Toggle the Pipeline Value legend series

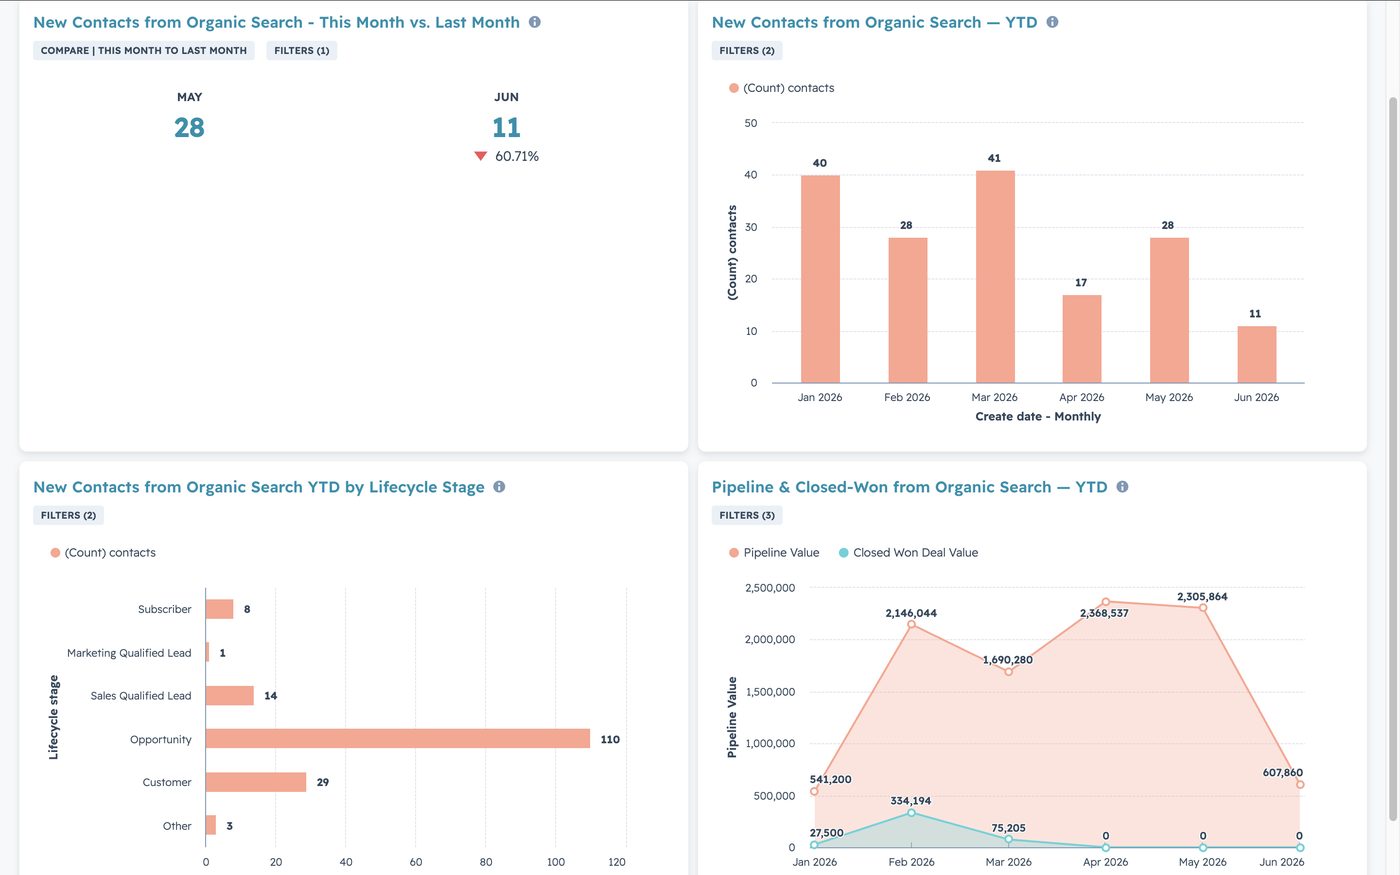tap(774, 553)
